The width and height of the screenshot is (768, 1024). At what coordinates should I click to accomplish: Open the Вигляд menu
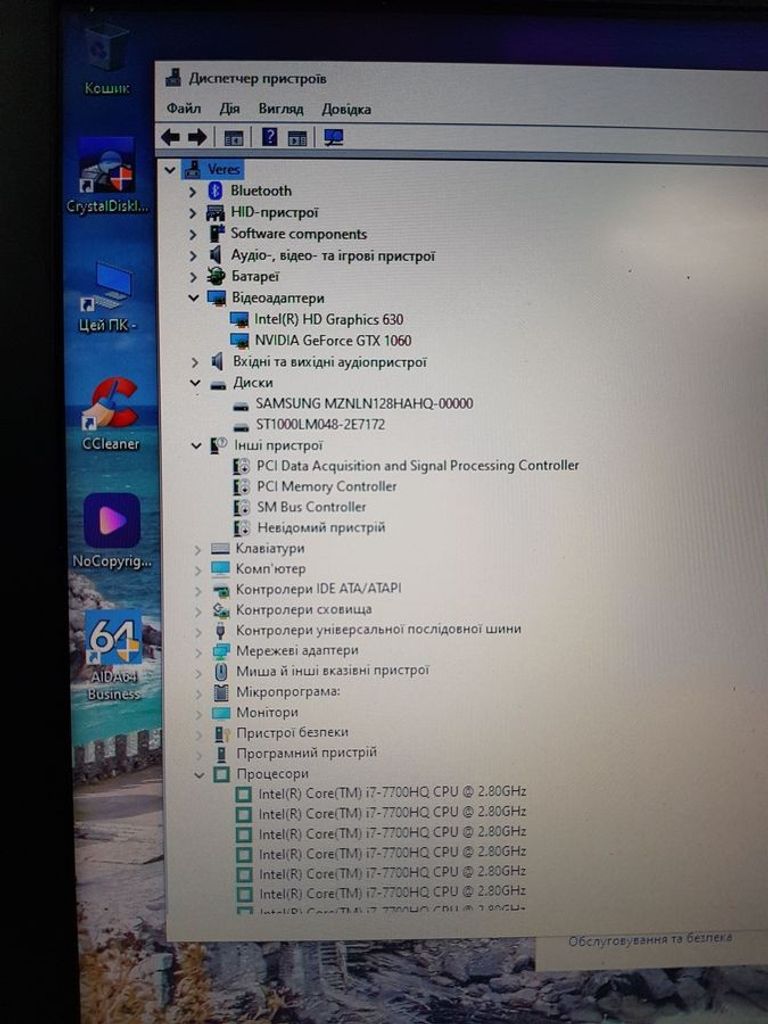(281, 108)
